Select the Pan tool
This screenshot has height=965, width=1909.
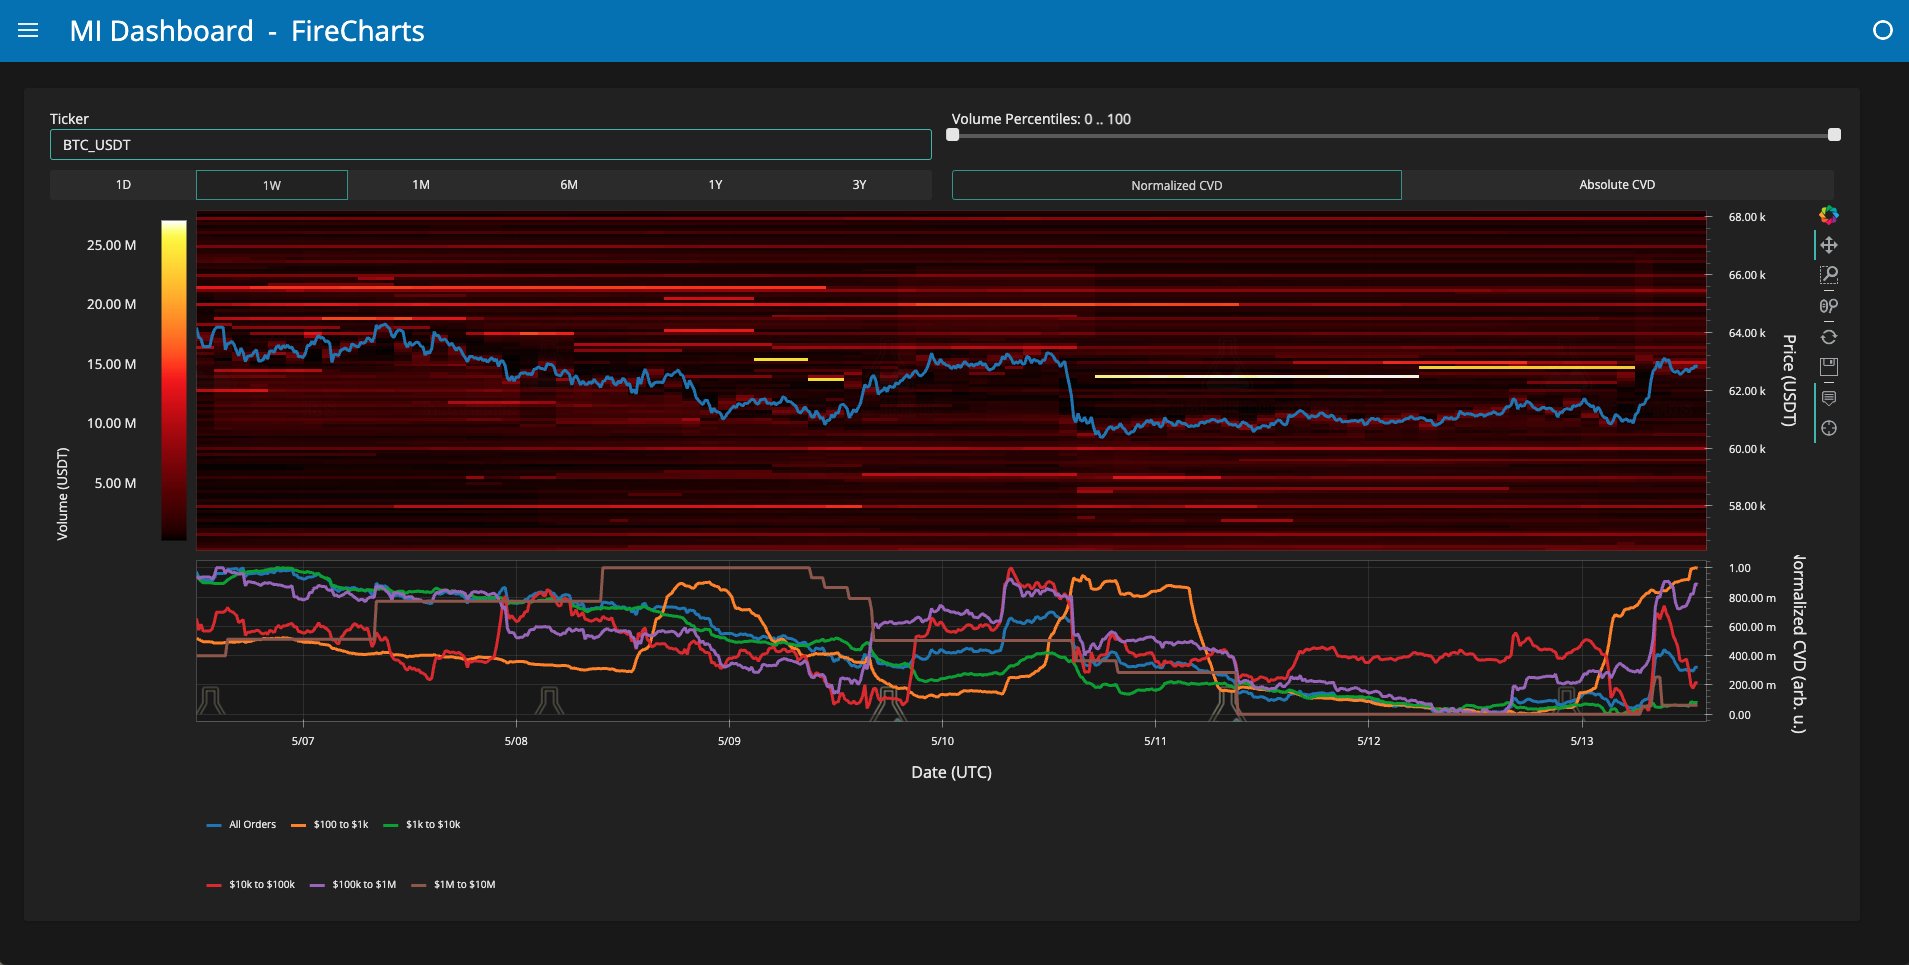click(1829, 245)
